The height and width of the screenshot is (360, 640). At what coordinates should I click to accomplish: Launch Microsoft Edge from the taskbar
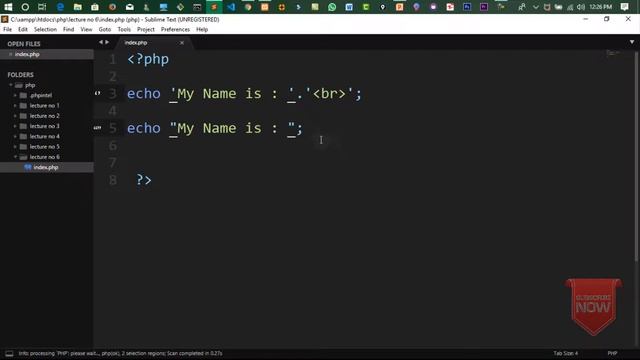click(x=60, y=7)
